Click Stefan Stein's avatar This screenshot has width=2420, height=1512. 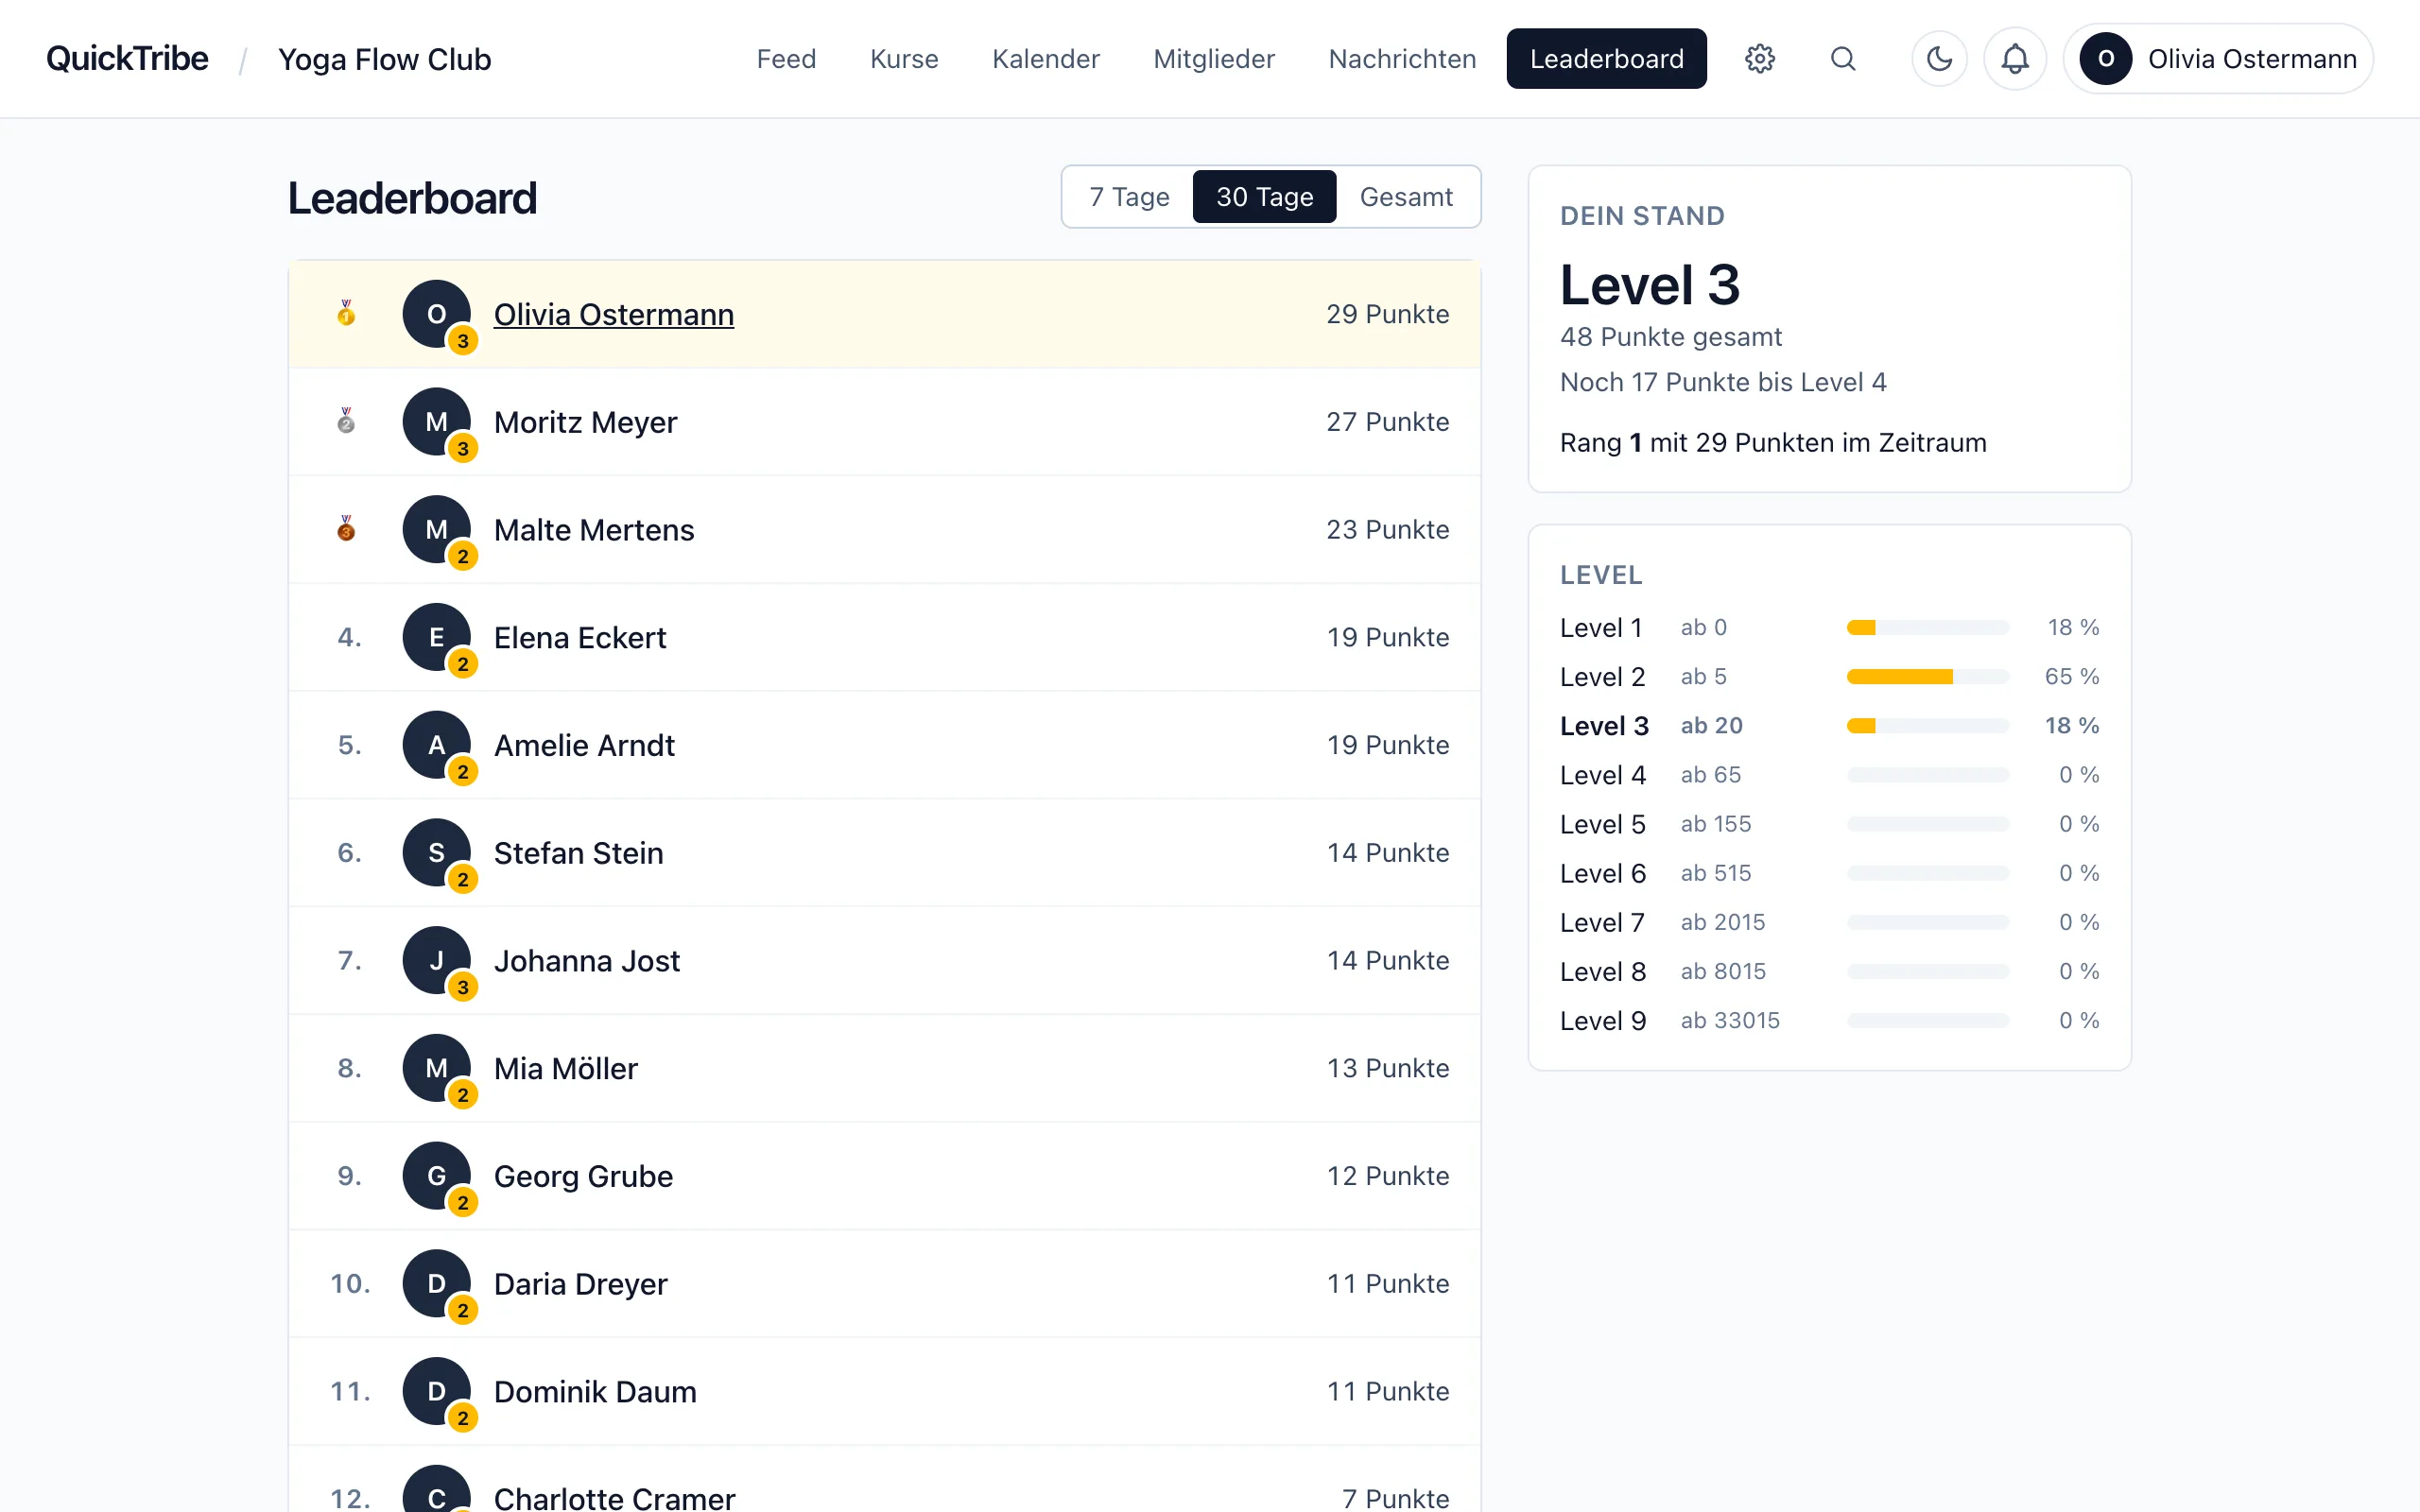click(437, 853)
